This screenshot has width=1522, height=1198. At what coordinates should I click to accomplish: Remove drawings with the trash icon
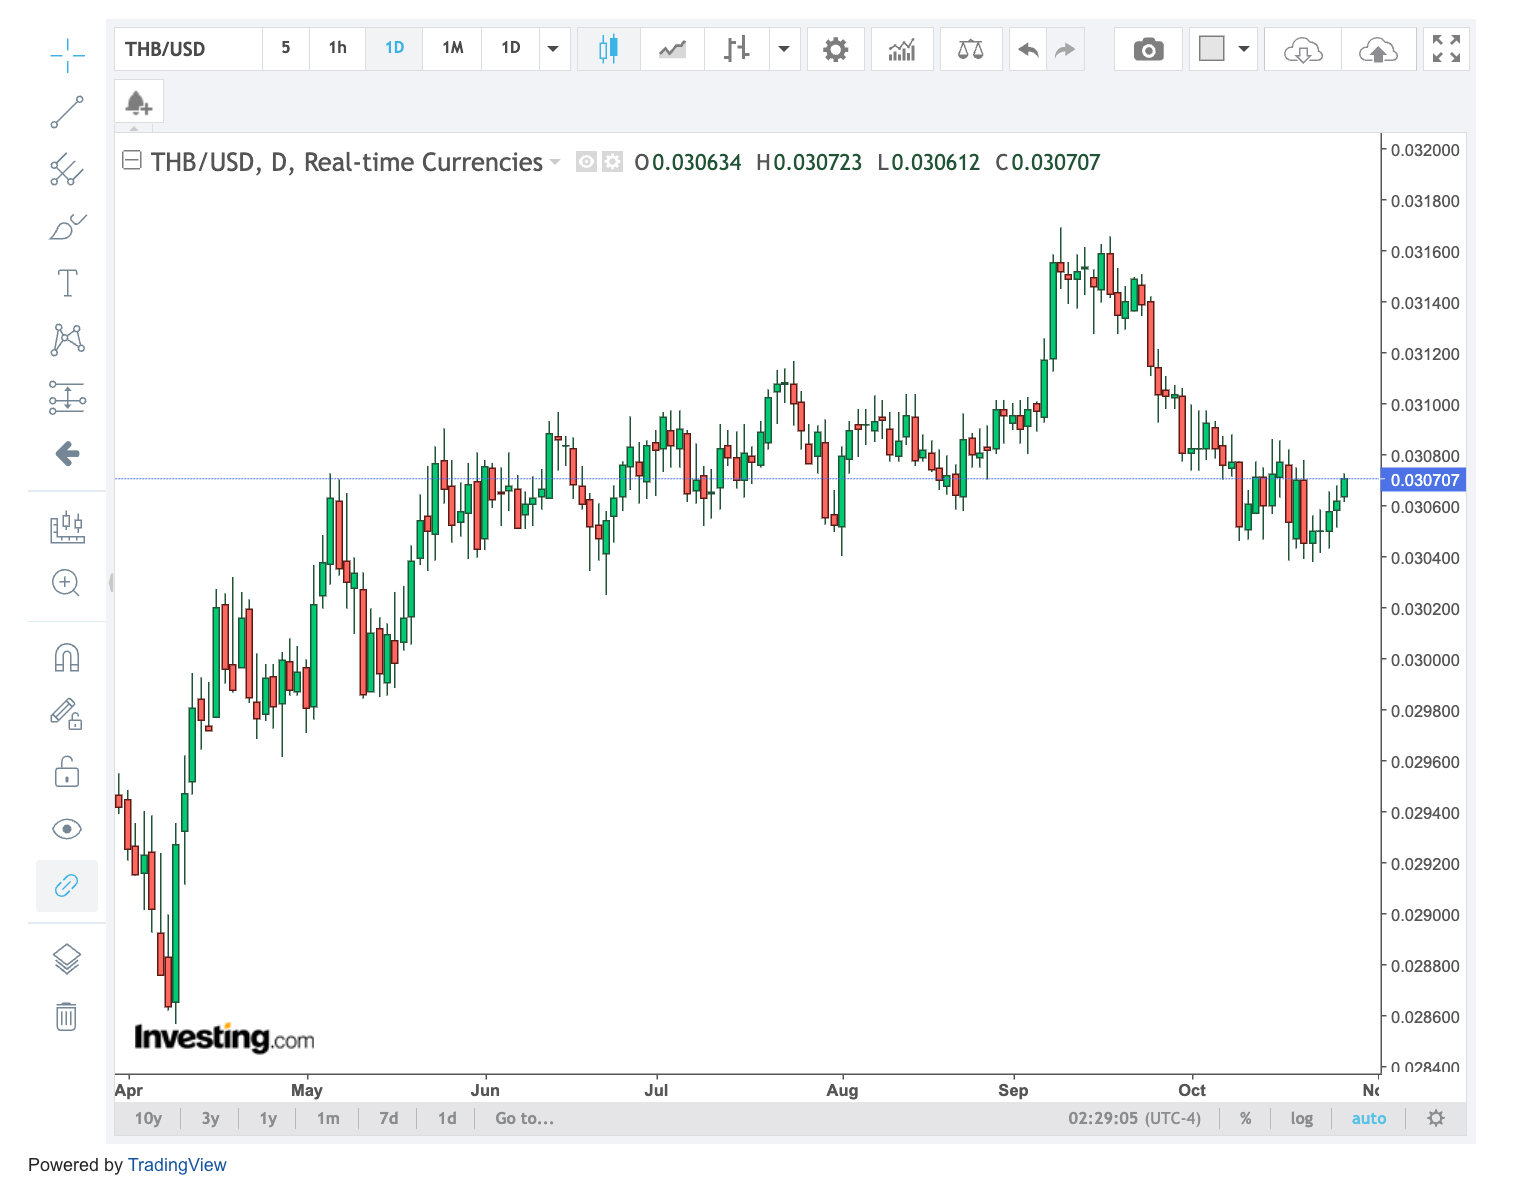(67, 1017)
